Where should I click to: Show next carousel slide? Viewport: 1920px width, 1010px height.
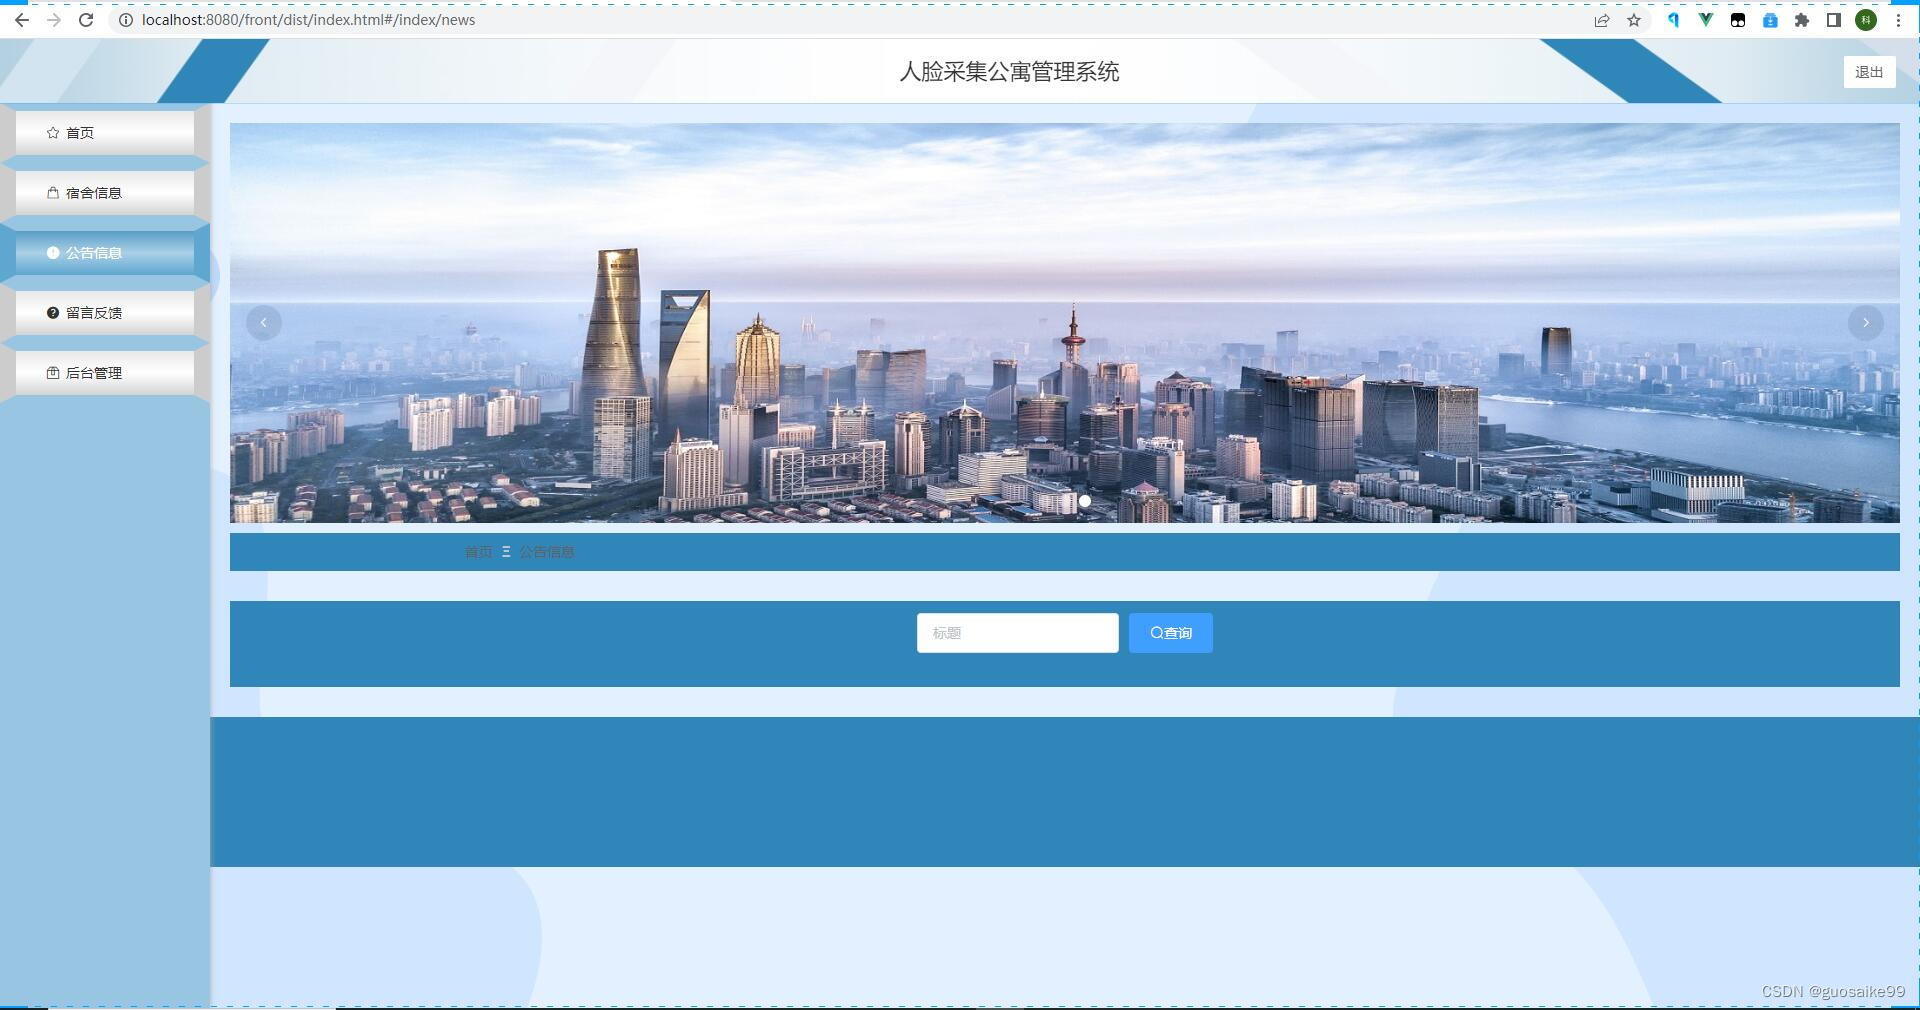click(1865, 322)
